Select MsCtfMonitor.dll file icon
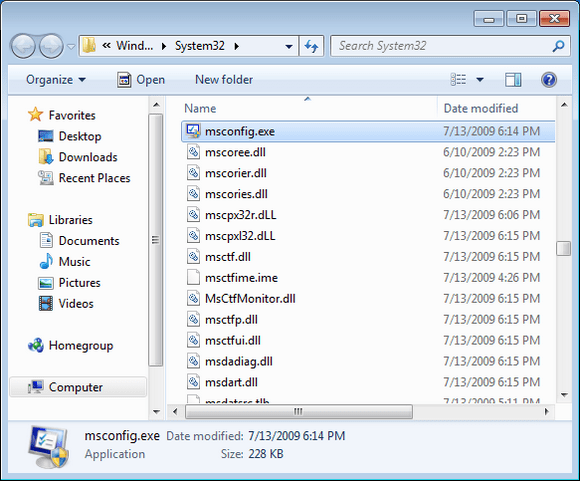The width and height of the screenshot is (580, 481). 193,299
